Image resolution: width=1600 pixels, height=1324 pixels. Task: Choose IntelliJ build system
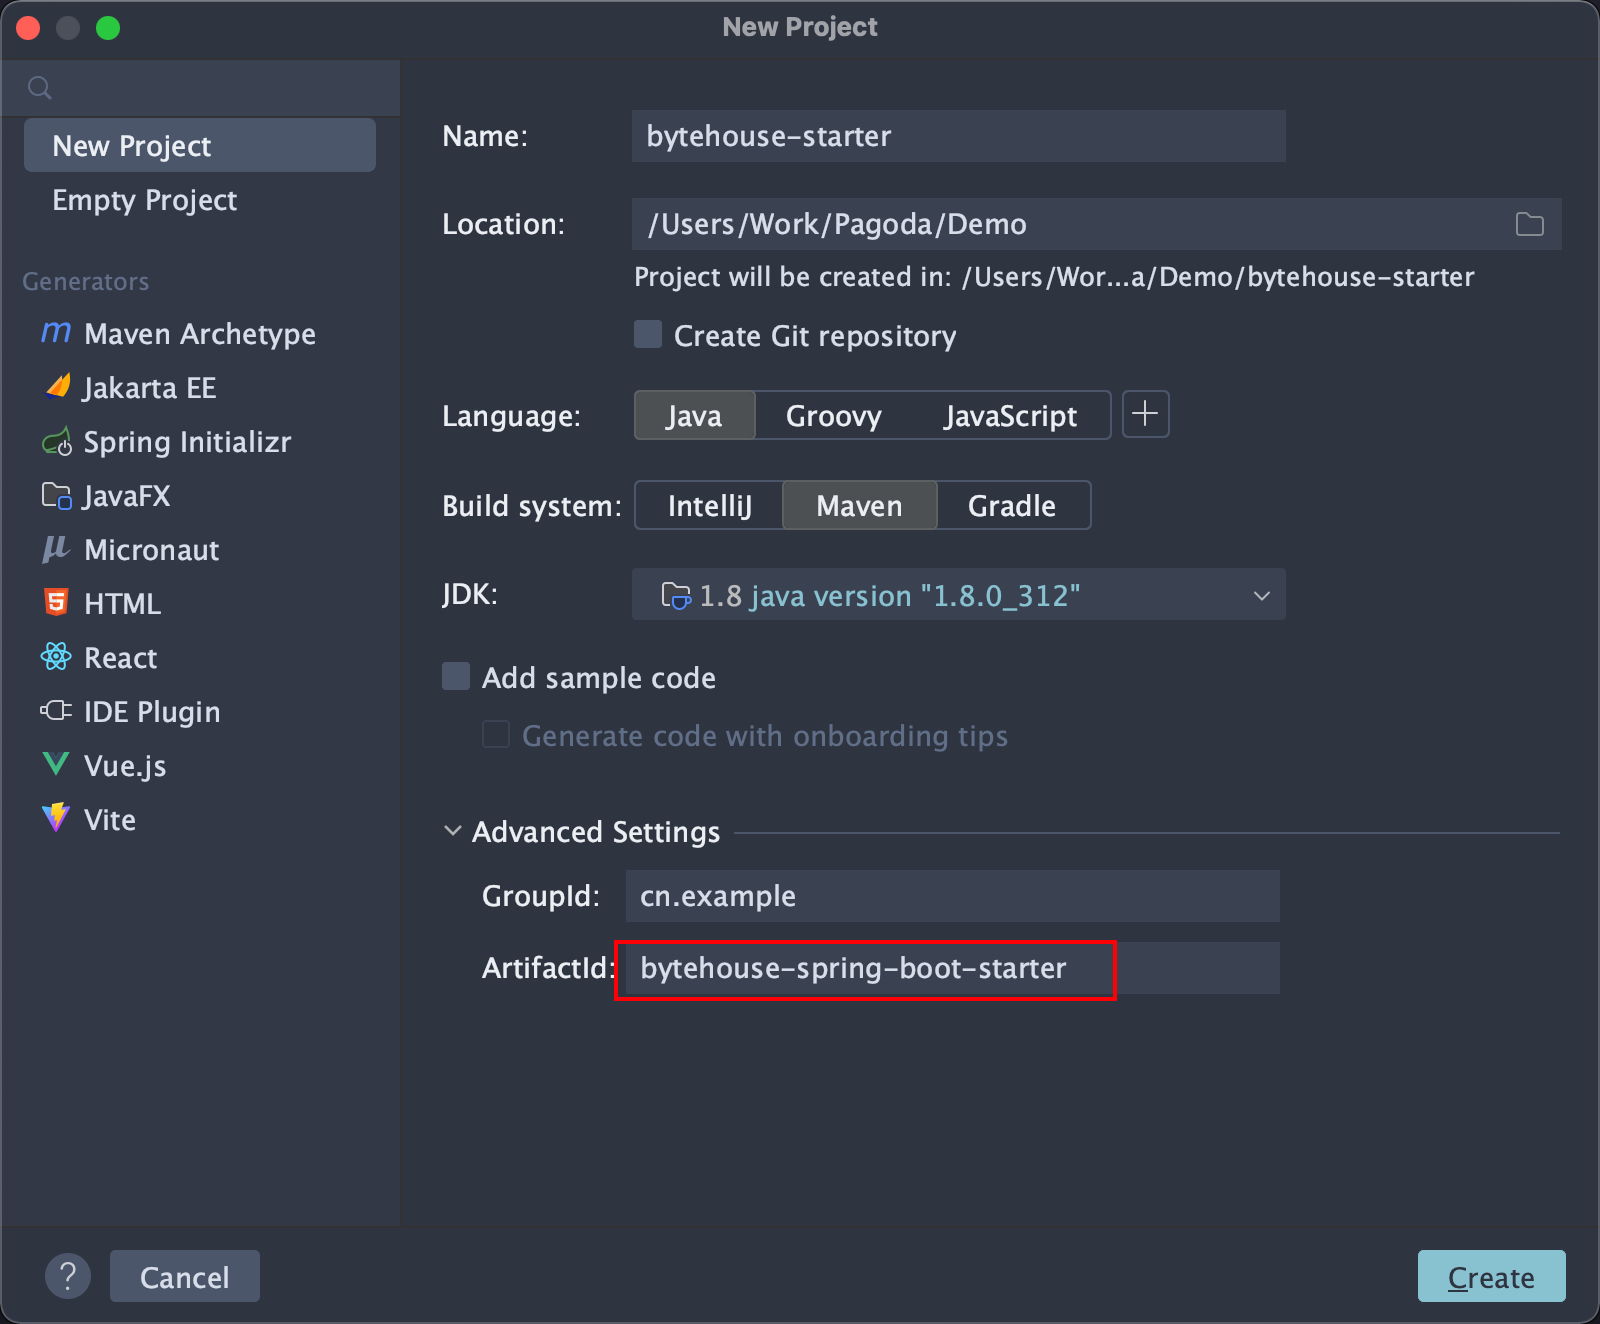click(710, 505)
